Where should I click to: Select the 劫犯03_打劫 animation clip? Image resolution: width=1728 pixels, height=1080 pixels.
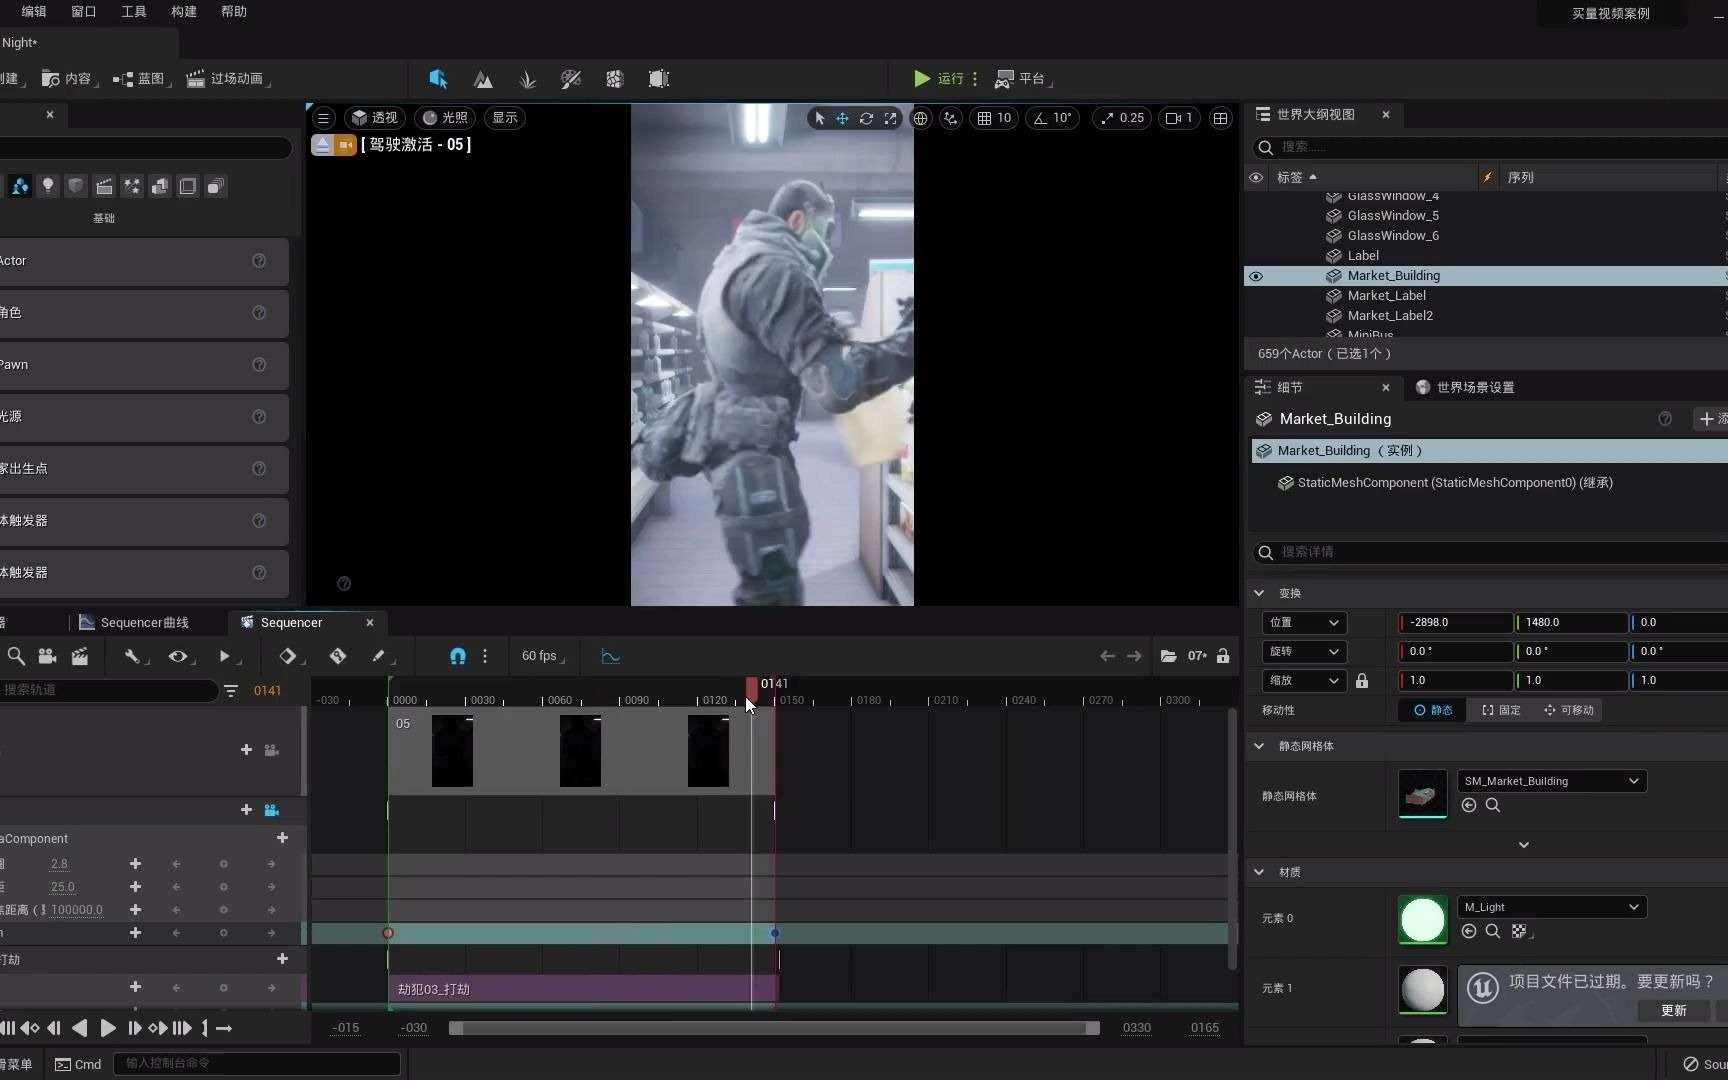pos(583,990)
